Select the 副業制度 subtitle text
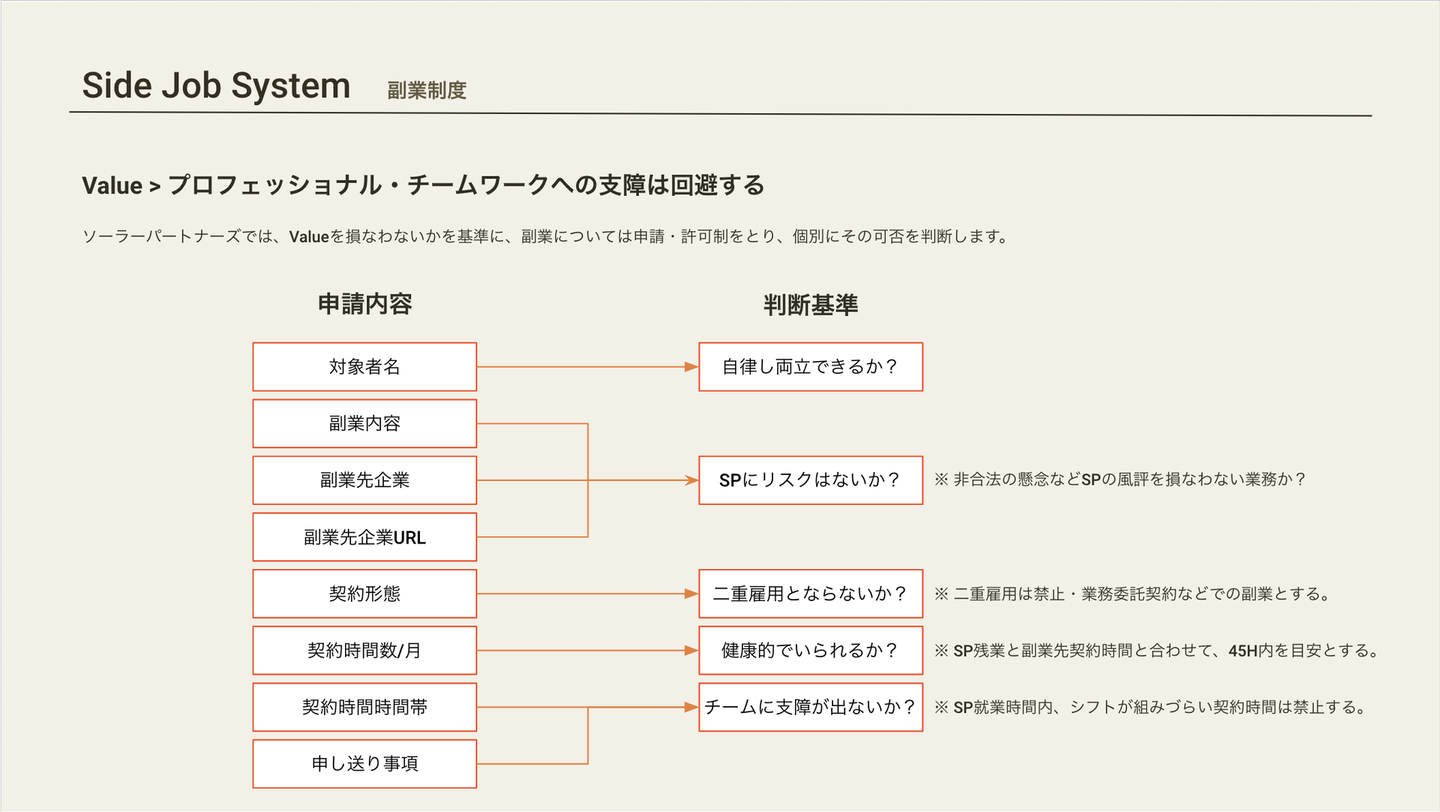This screenshot has height=812, width=1440. pyautogui.click(x=427, y=91)
